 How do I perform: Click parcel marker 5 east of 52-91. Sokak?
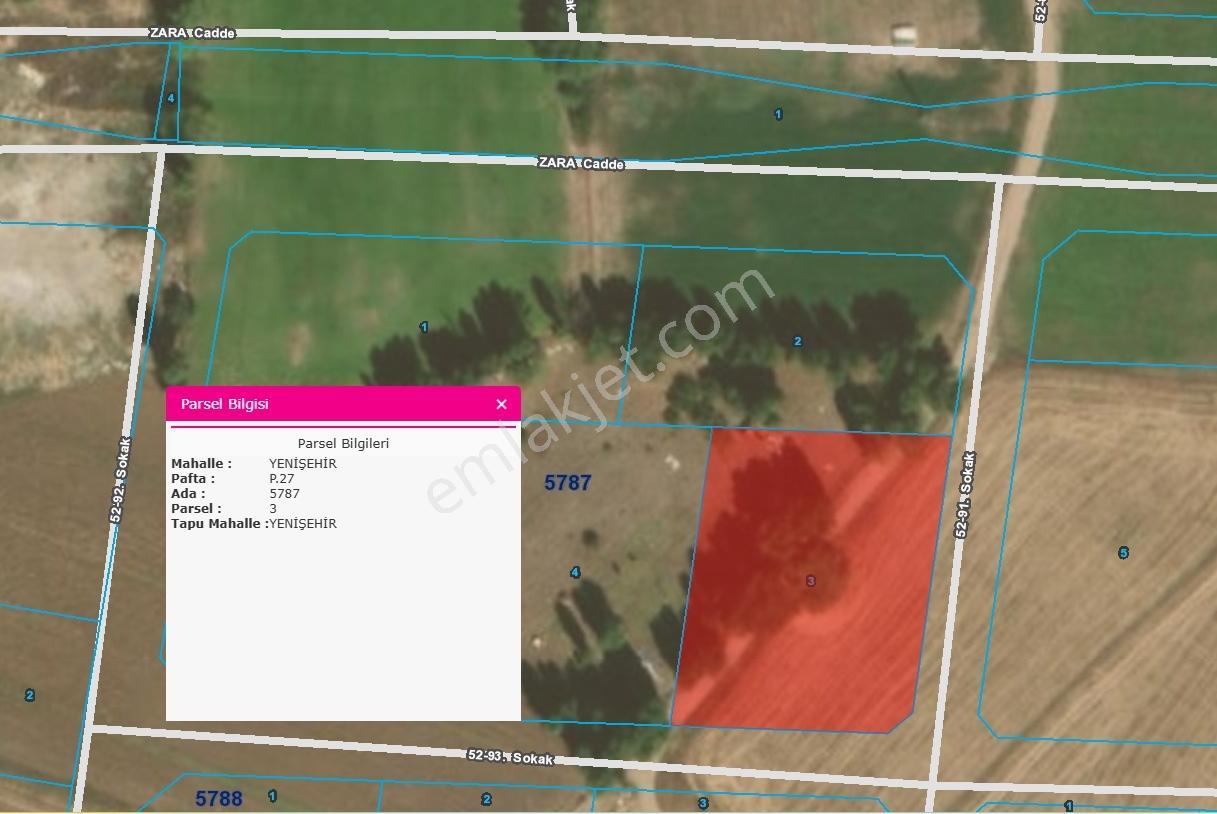tap(1123, 553)
